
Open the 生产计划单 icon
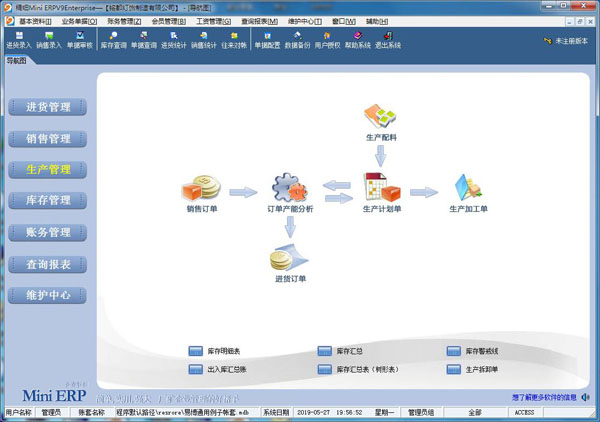(x=381, y=188)
